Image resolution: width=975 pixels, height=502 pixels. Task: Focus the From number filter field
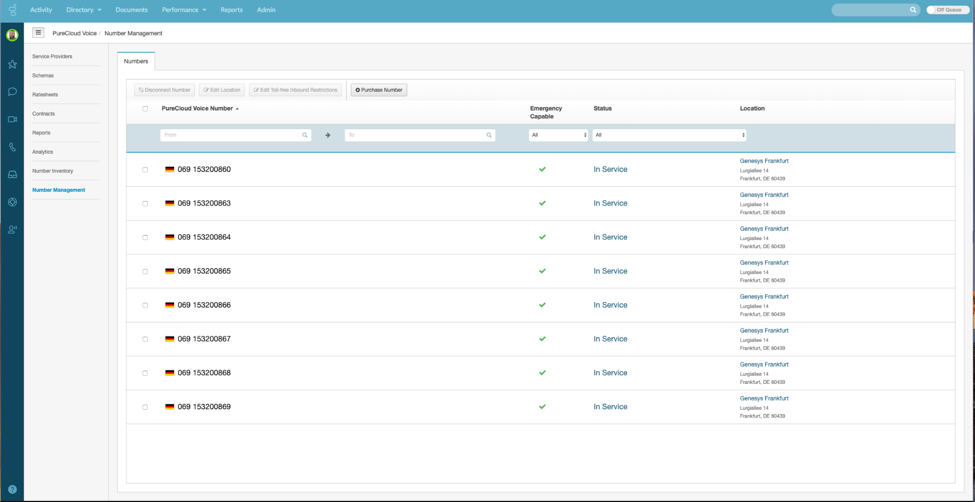click(236, 135)
